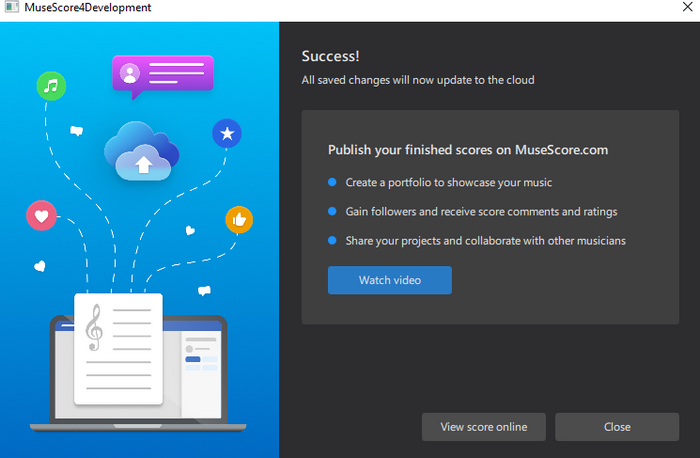The width and height of the screenshot is (700, 458).
Task: Dismiss the dialog with the Close button
Action: pyautogui.click(x=617, y=427)
